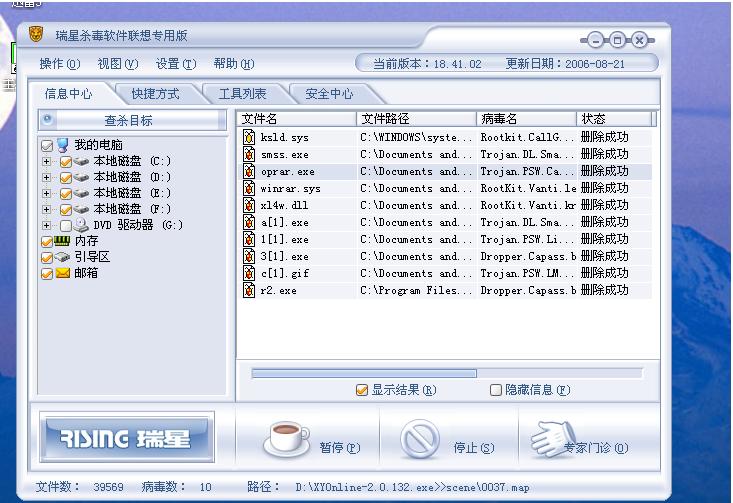The width and height of the screenshot is (733, 503).
Task: Expand the DVD 驱动器 (G:) tree node
Action: pos(46,225)
